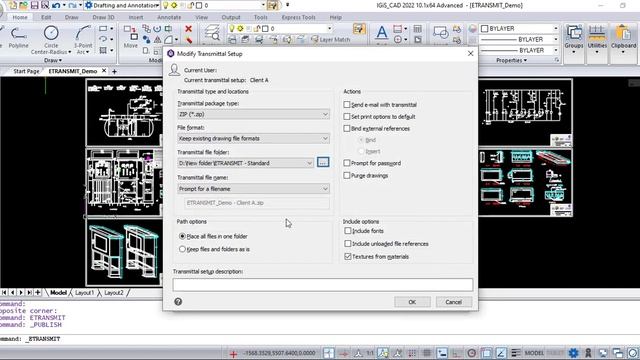The height and width of the screenshot is (360, 640).
Task: Enable Send e-mail with transmittal
Action: click(x=347, y=104)
